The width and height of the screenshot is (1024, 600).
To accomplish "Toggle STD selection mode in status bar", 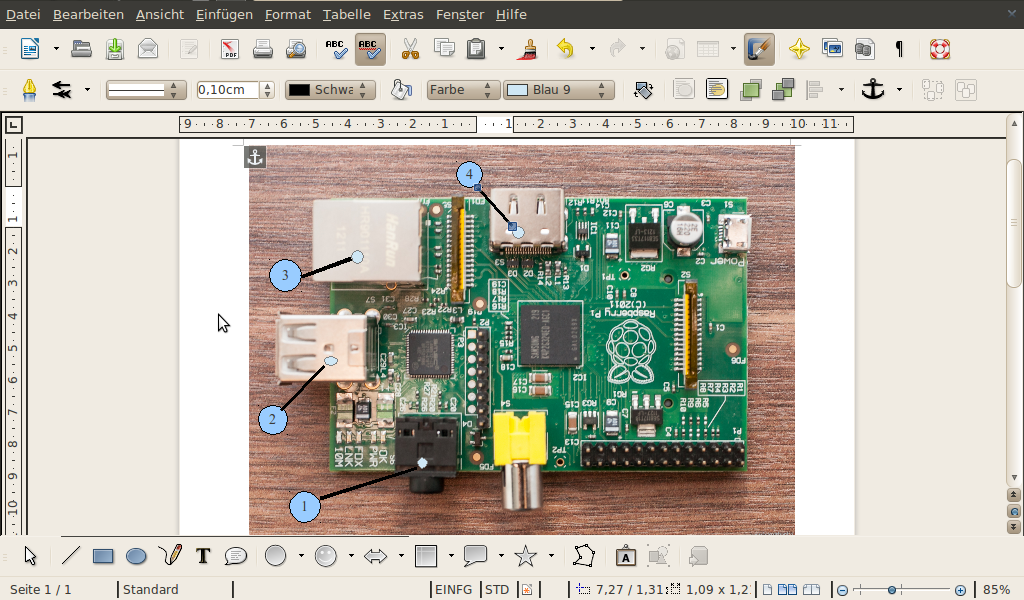I will (497, 590).
